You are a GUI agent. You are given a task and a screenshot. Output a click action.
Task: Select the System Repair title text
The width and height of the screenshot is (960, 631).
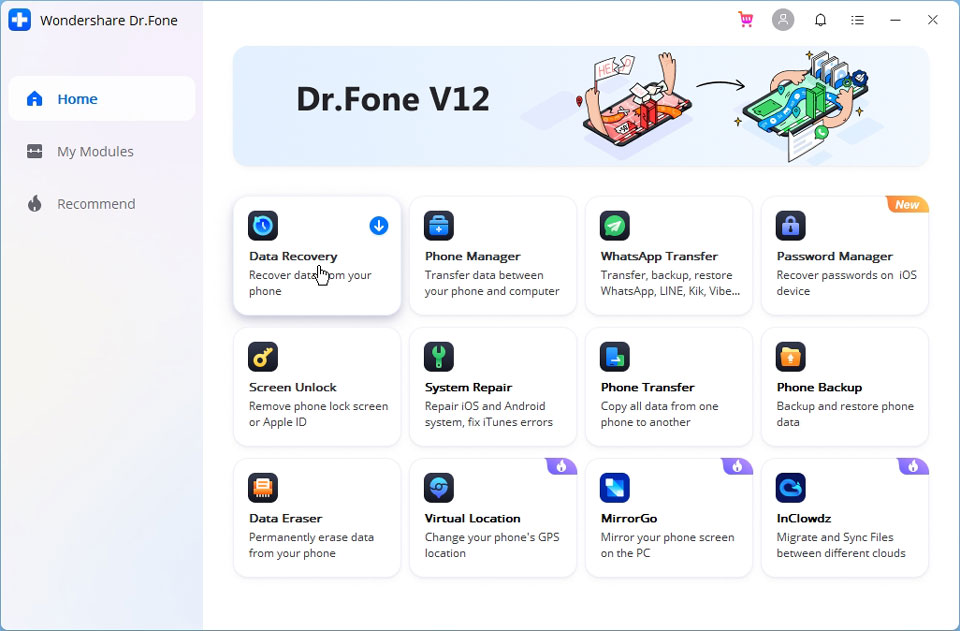(x=468, y=387)
